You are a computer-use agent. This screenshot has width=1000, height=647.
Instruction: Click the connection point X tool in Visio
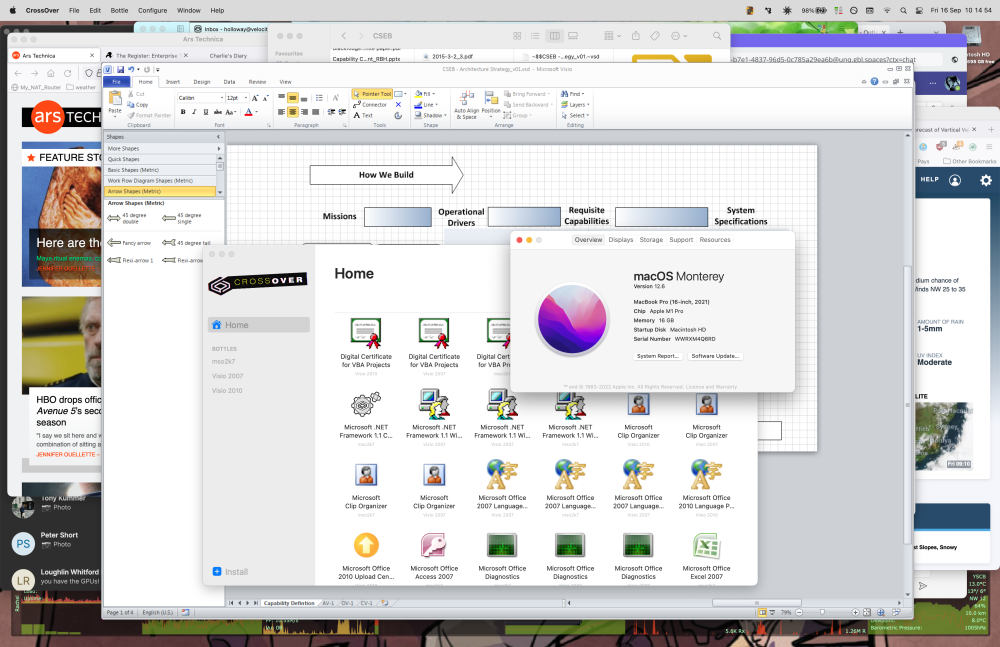(399, 105)
